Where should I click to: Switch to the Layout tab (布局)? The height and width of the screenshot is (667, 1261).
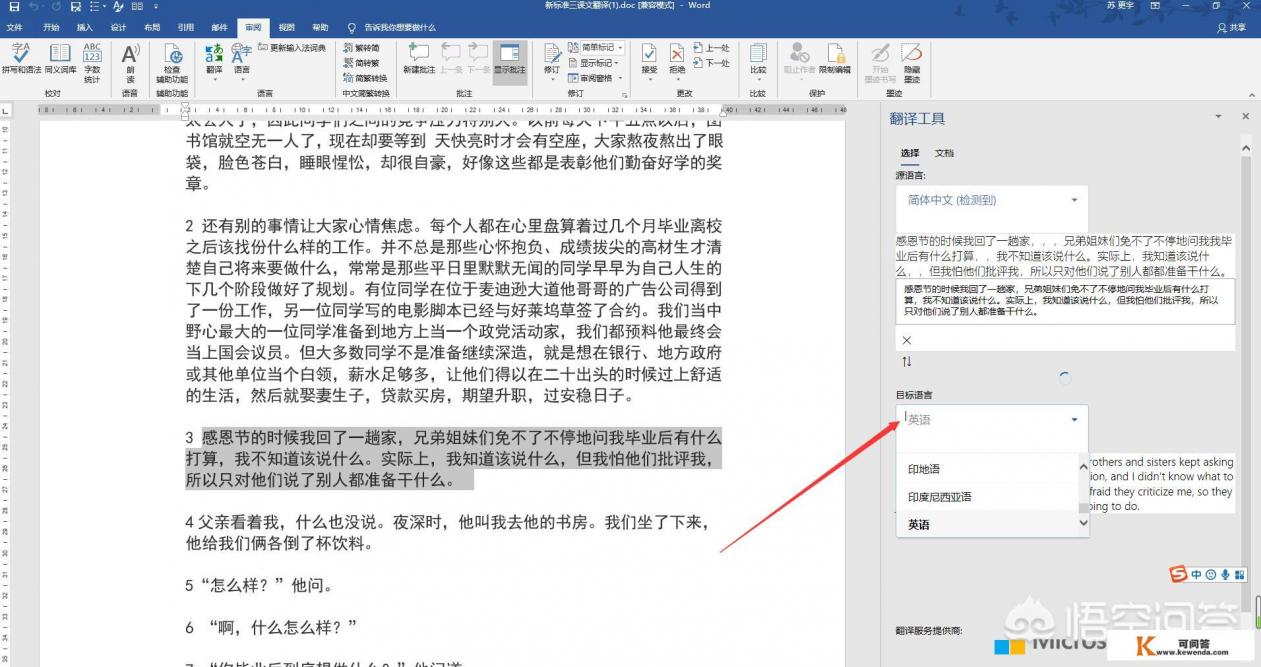click(152, 27)
